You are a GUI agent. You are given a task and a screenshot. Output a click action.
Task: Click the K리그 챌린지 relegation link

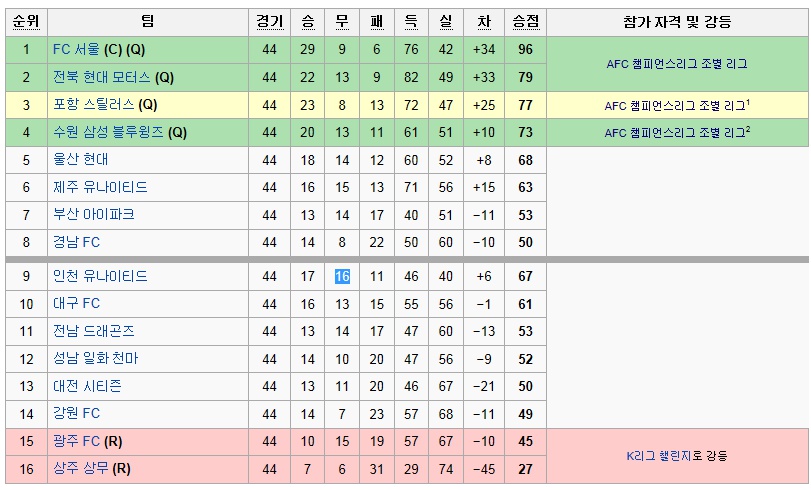pos(659,456)
